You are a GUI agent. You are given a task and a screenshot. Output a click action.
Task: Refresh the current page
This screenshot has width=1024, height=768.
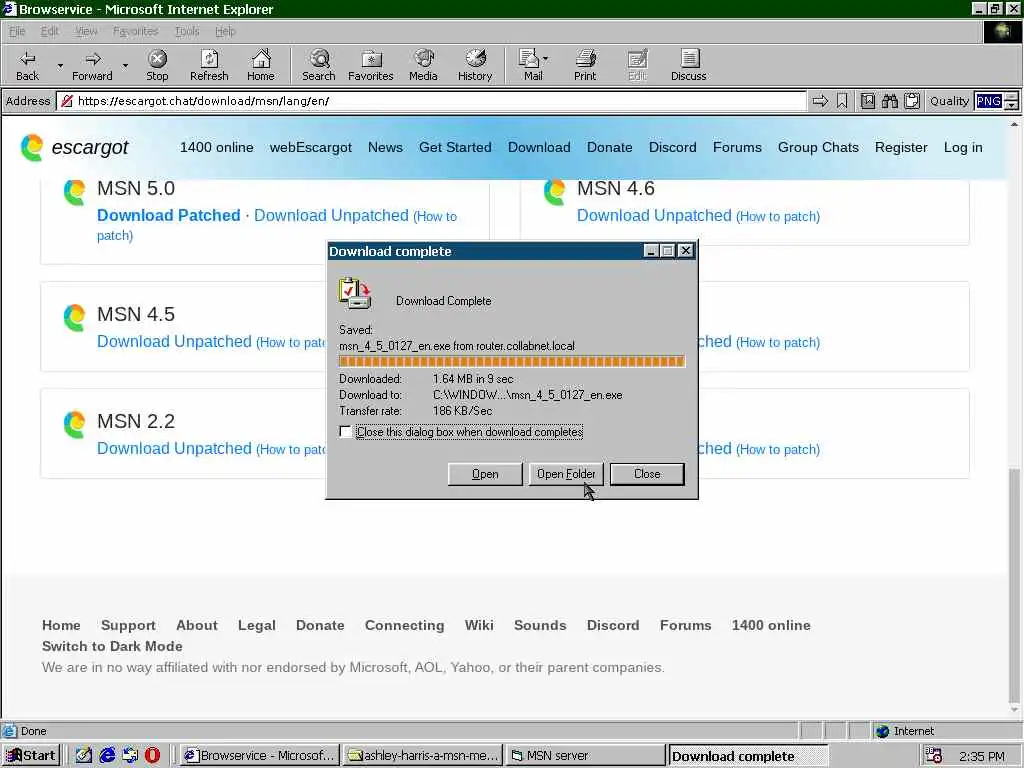point(209,65)
